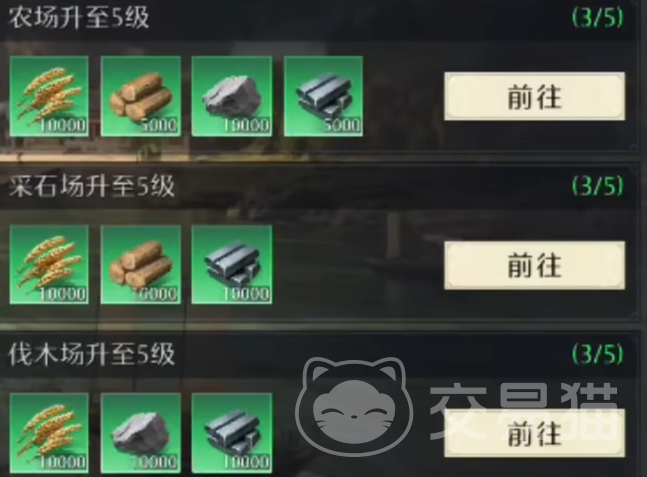Click the lumber yard (3/5) progress counter

[x=598, y=354]
